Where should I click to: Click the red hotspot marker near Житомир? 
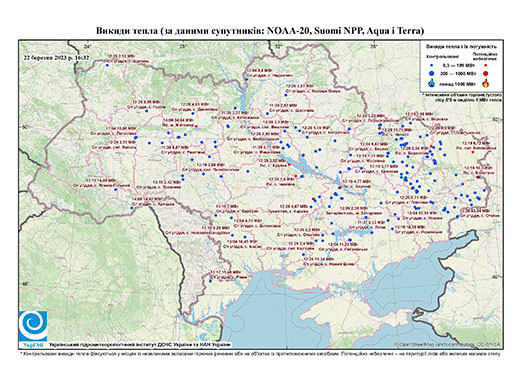tap(196, 126)
